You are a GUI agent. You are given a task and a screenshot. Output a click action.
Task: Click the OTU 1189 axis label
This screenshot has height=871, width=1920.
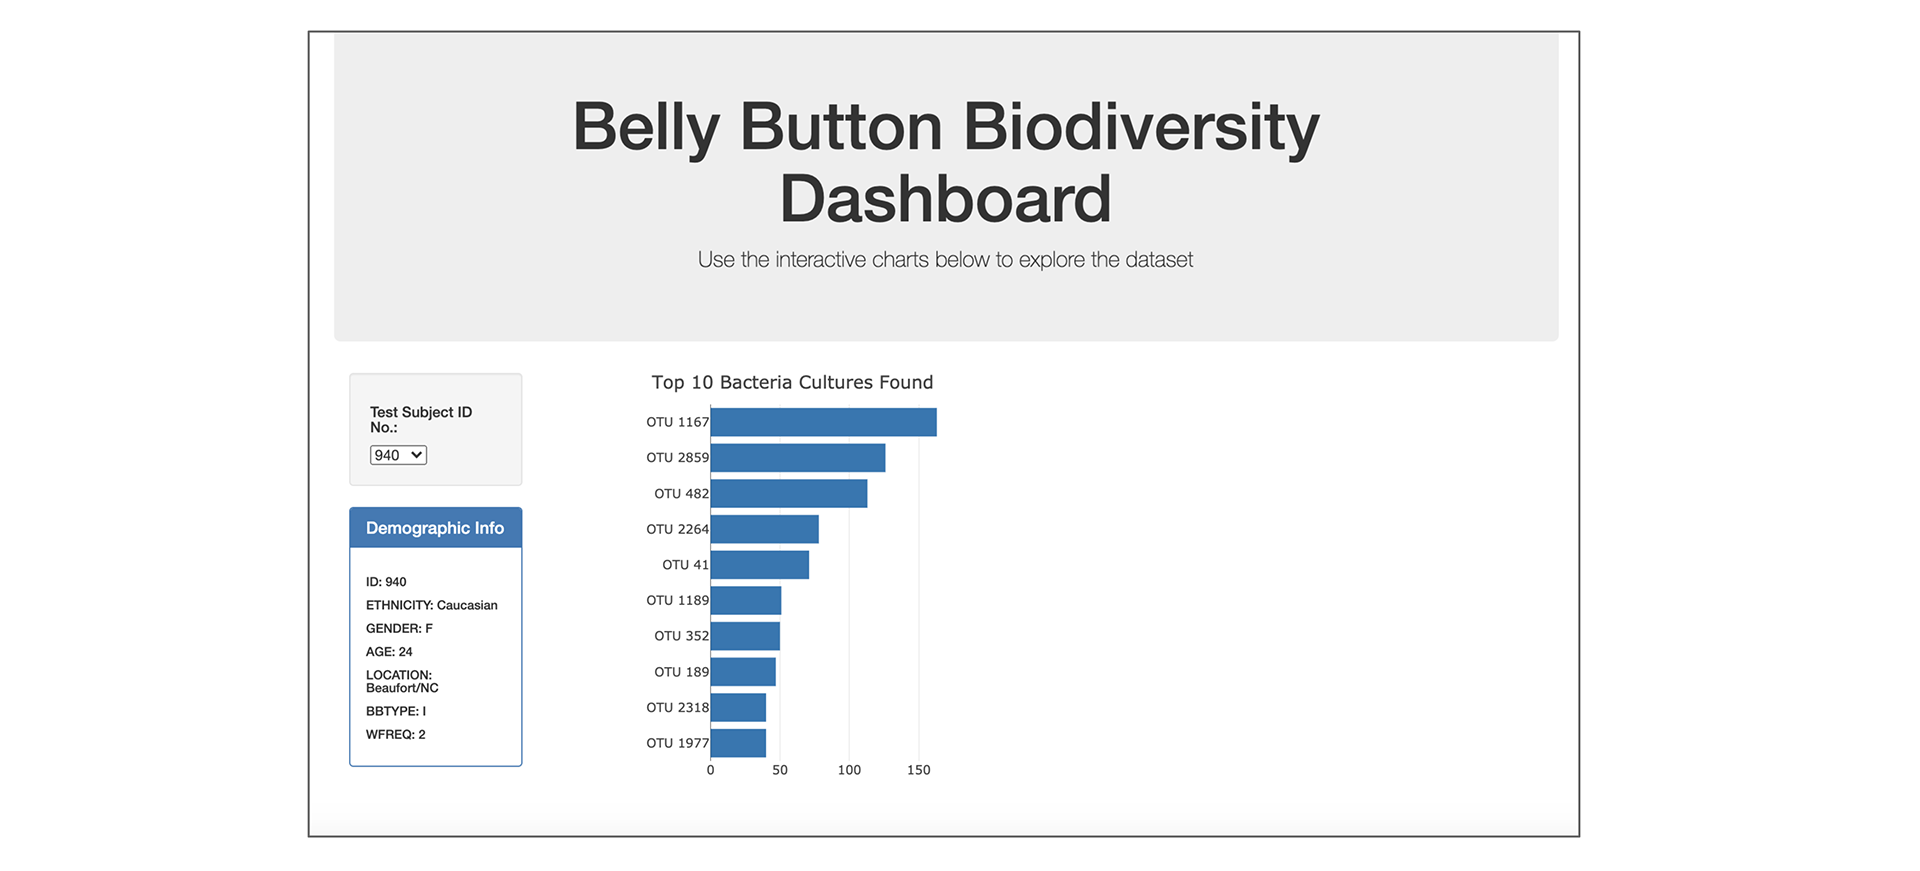[x=678, y=600]
